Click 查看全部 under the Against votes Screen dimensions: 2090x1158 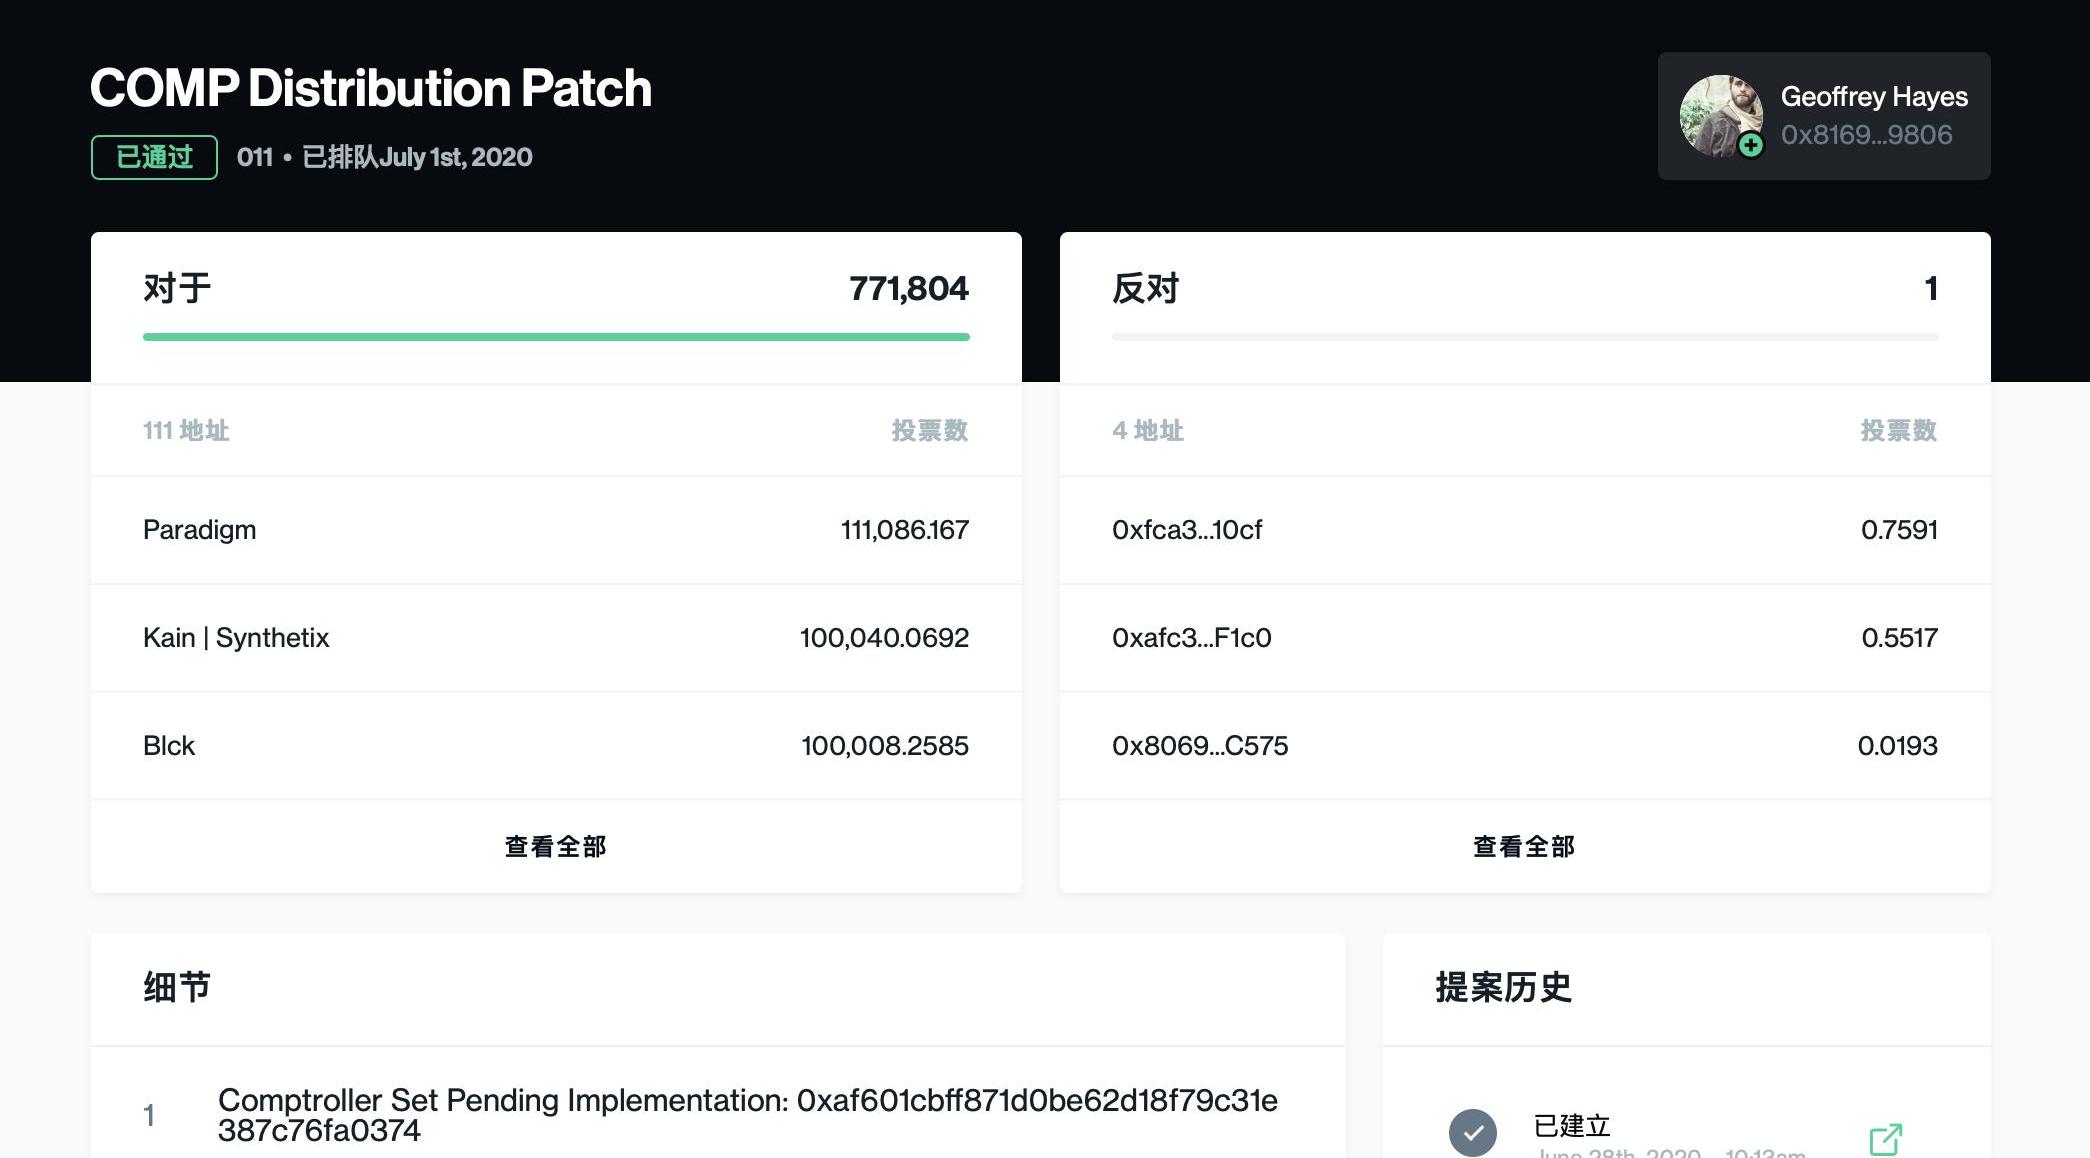click(1524, 847)
